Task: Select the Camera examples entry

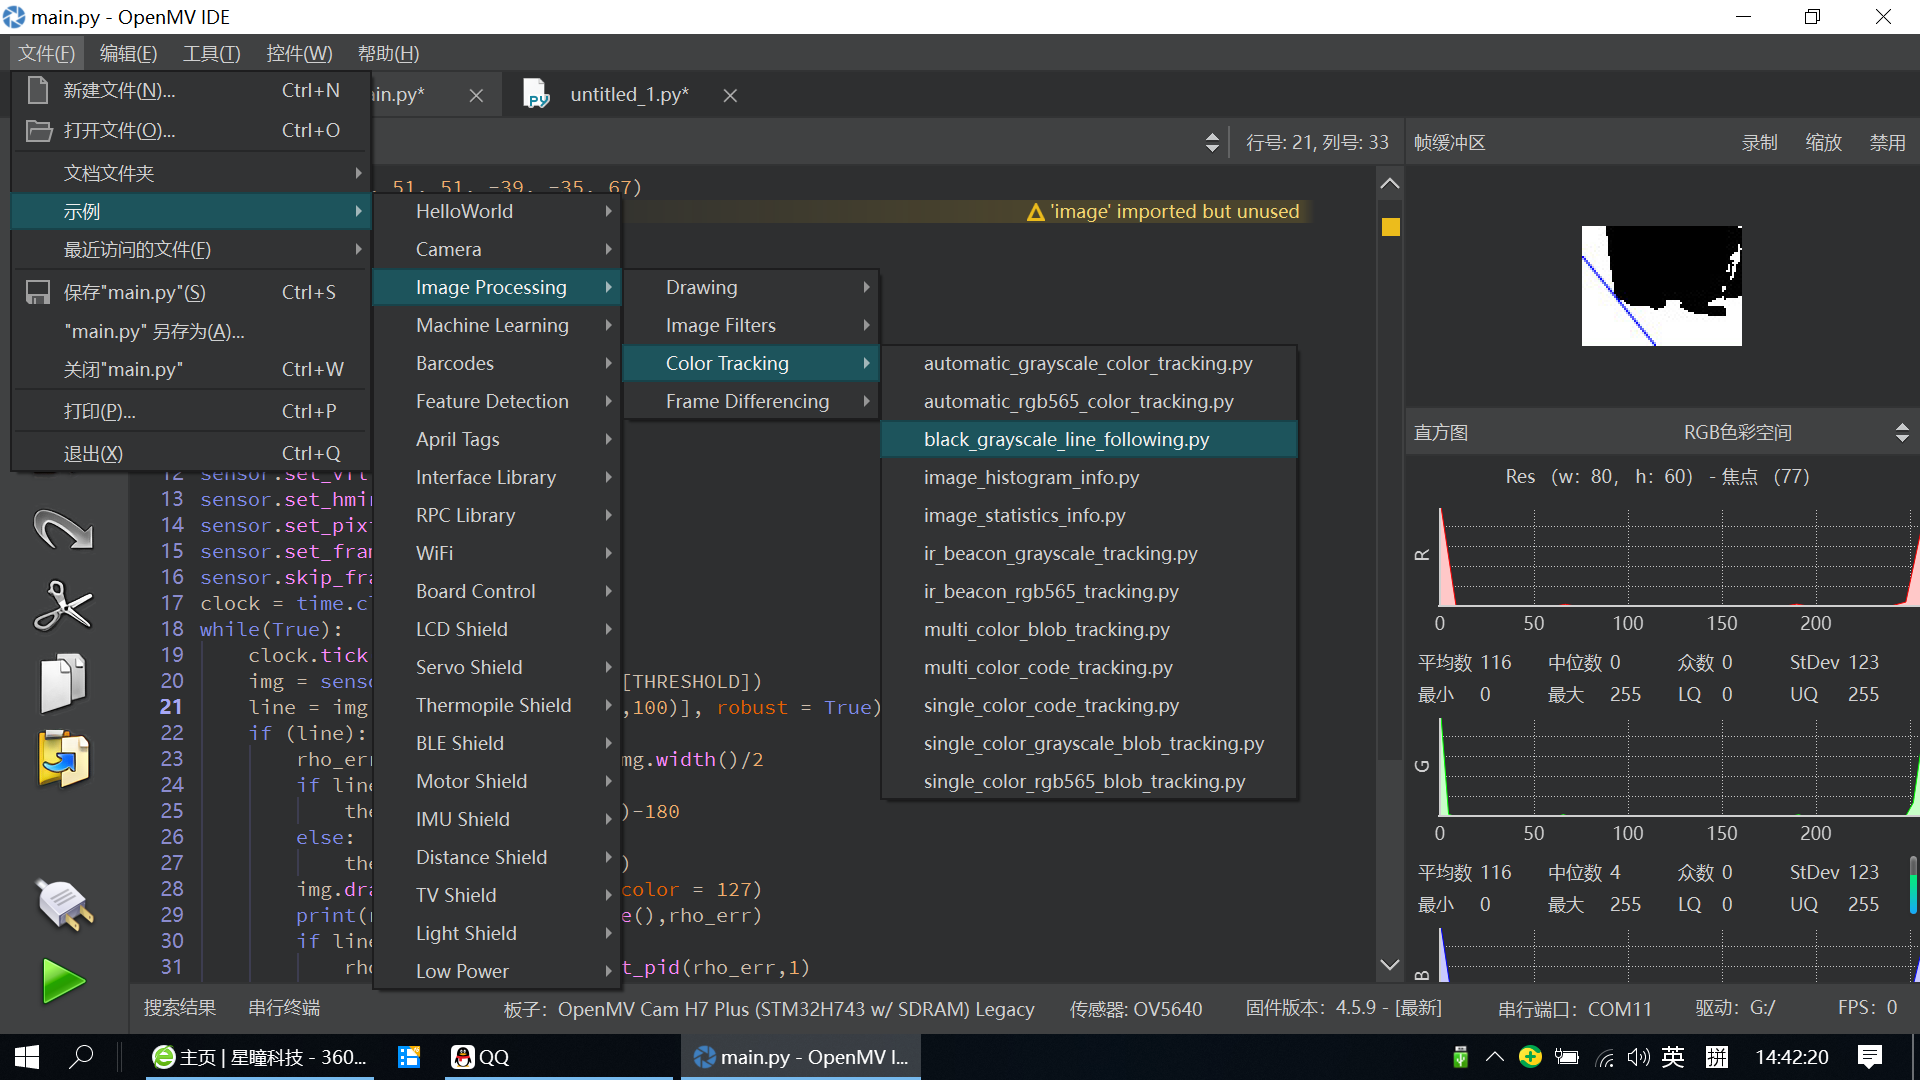Action: tap(497, 249)
